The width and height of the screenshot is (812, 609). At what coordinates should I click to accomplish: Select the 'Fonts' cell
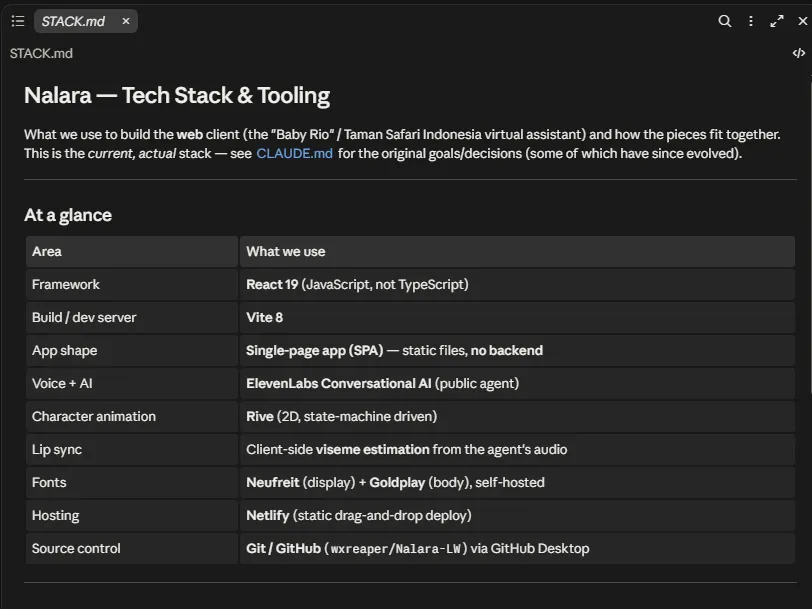tap(132, 482)
